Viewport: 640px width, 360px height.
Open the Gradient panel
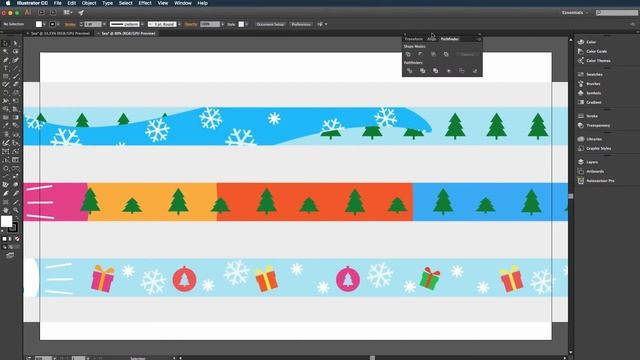(x=590, y=102)
